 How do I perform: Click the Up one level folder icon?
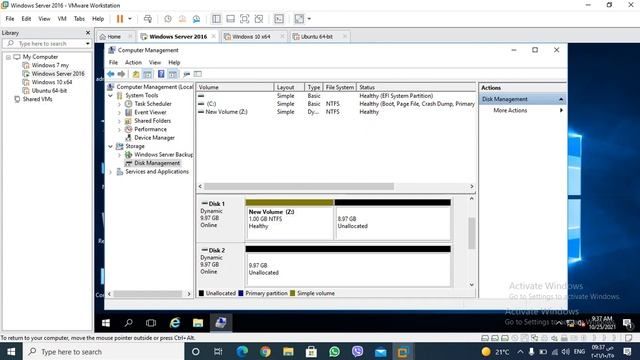[136, 74]
